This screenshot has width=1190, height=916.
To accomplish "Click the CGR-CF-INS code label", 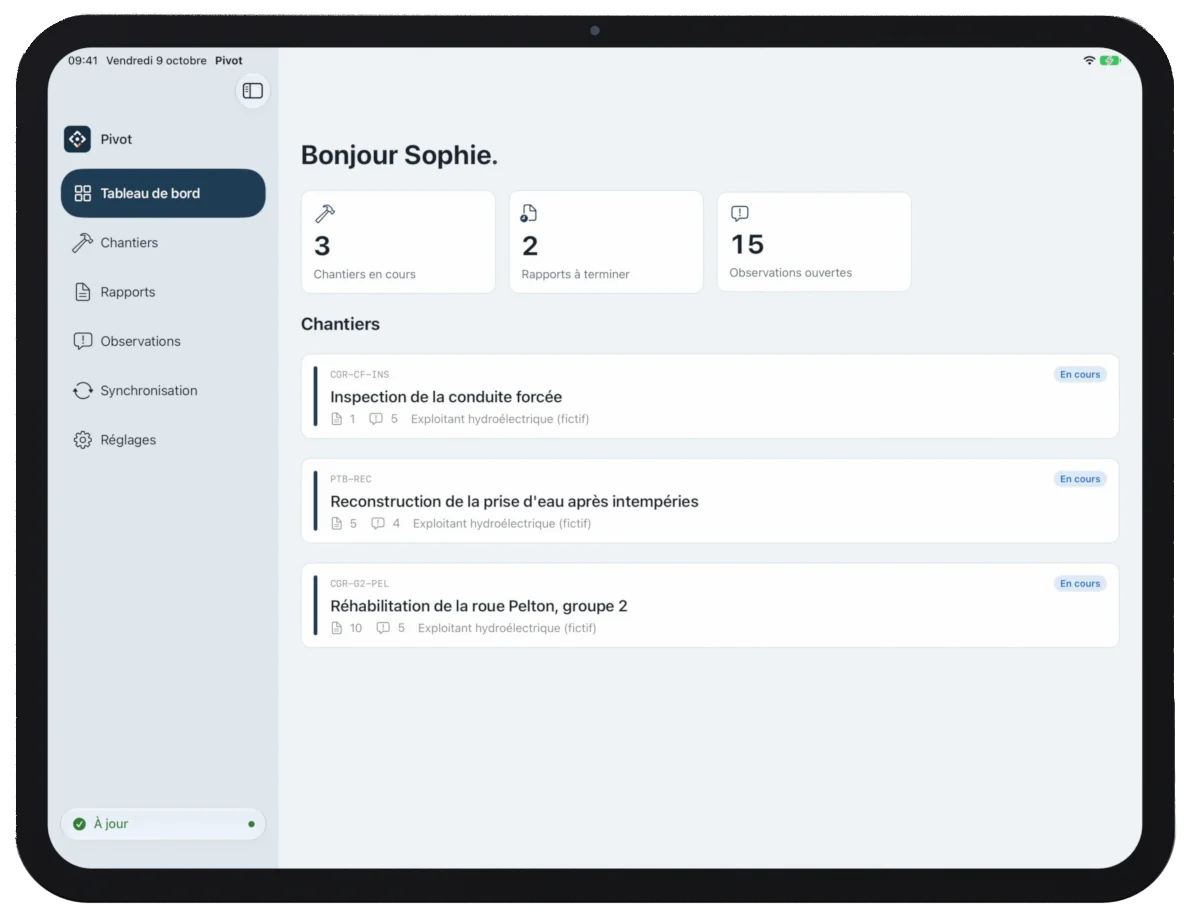I will coord(360,375).
